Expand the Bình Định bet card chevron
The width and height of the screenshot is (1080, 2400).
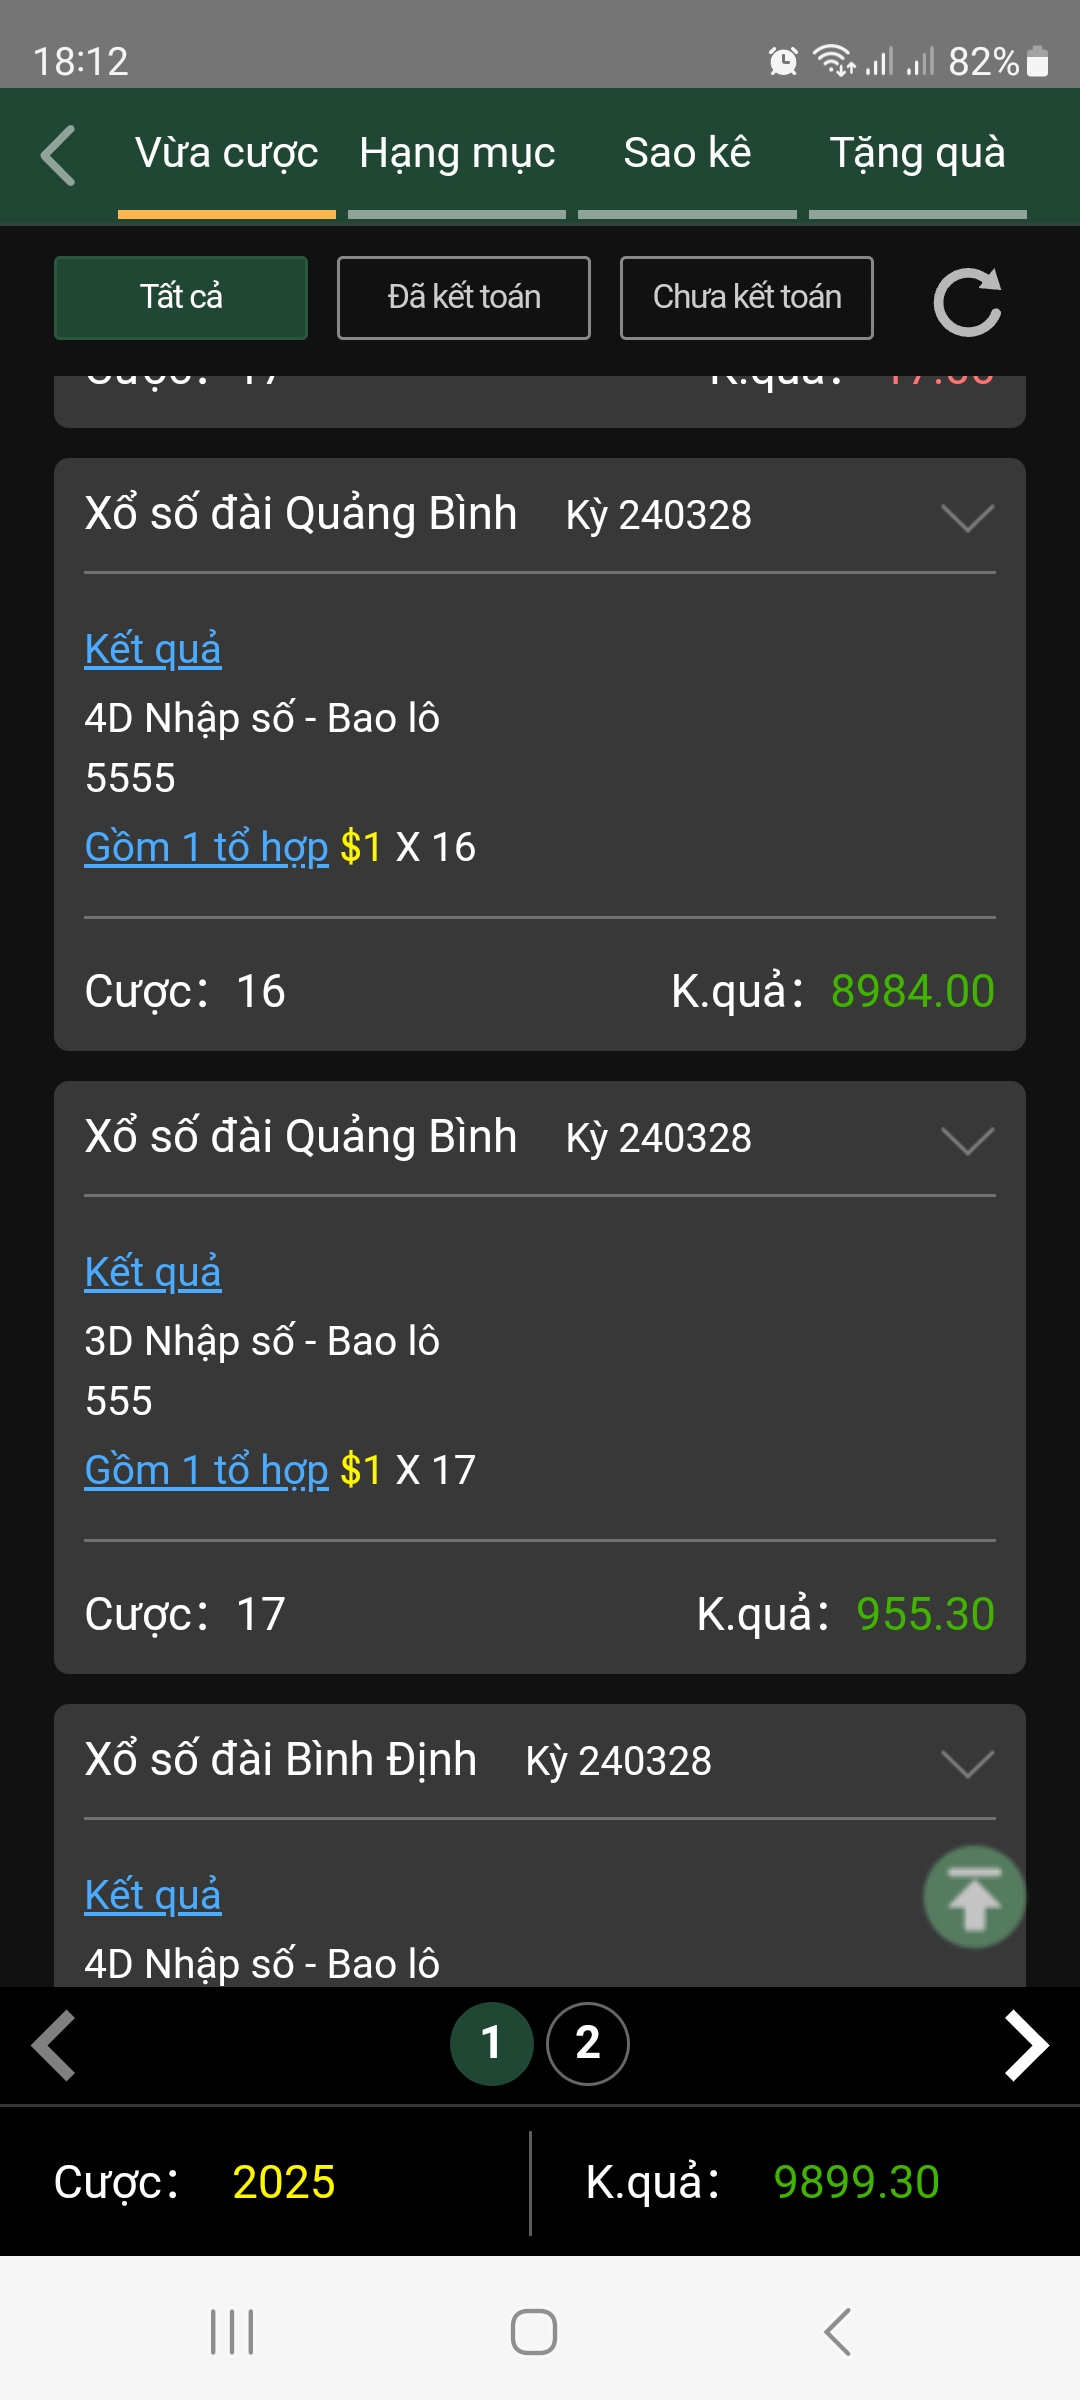tap(967, 1763)
